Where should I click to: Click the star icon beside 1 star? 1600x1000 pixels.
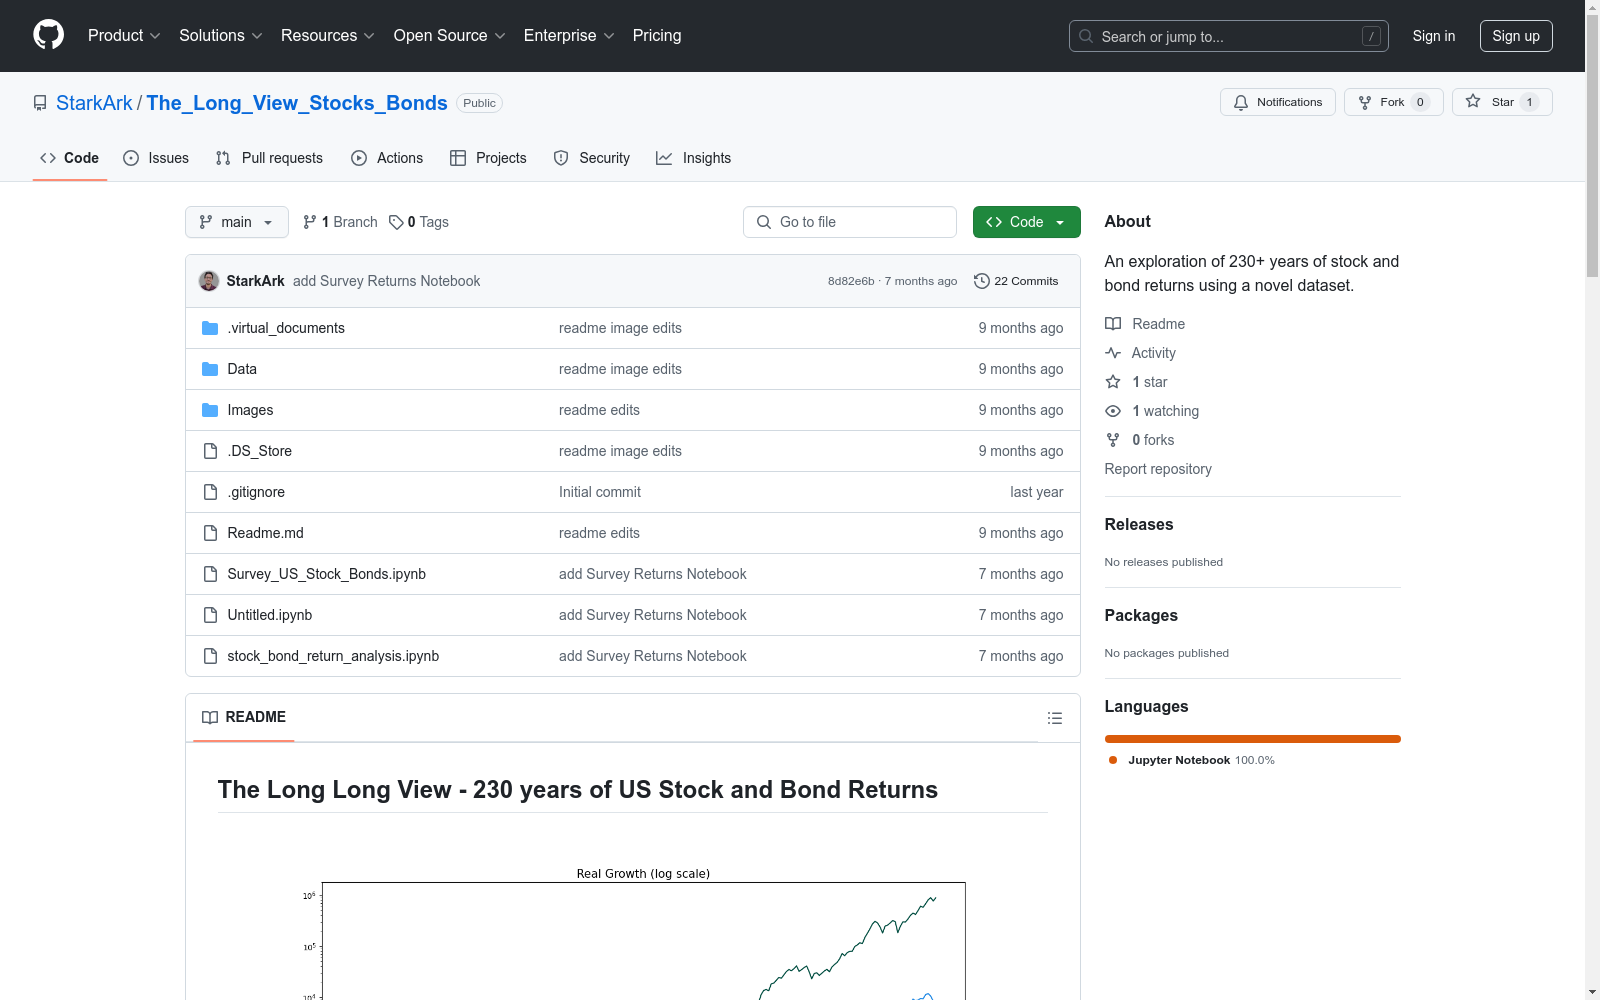(1113, 382)
